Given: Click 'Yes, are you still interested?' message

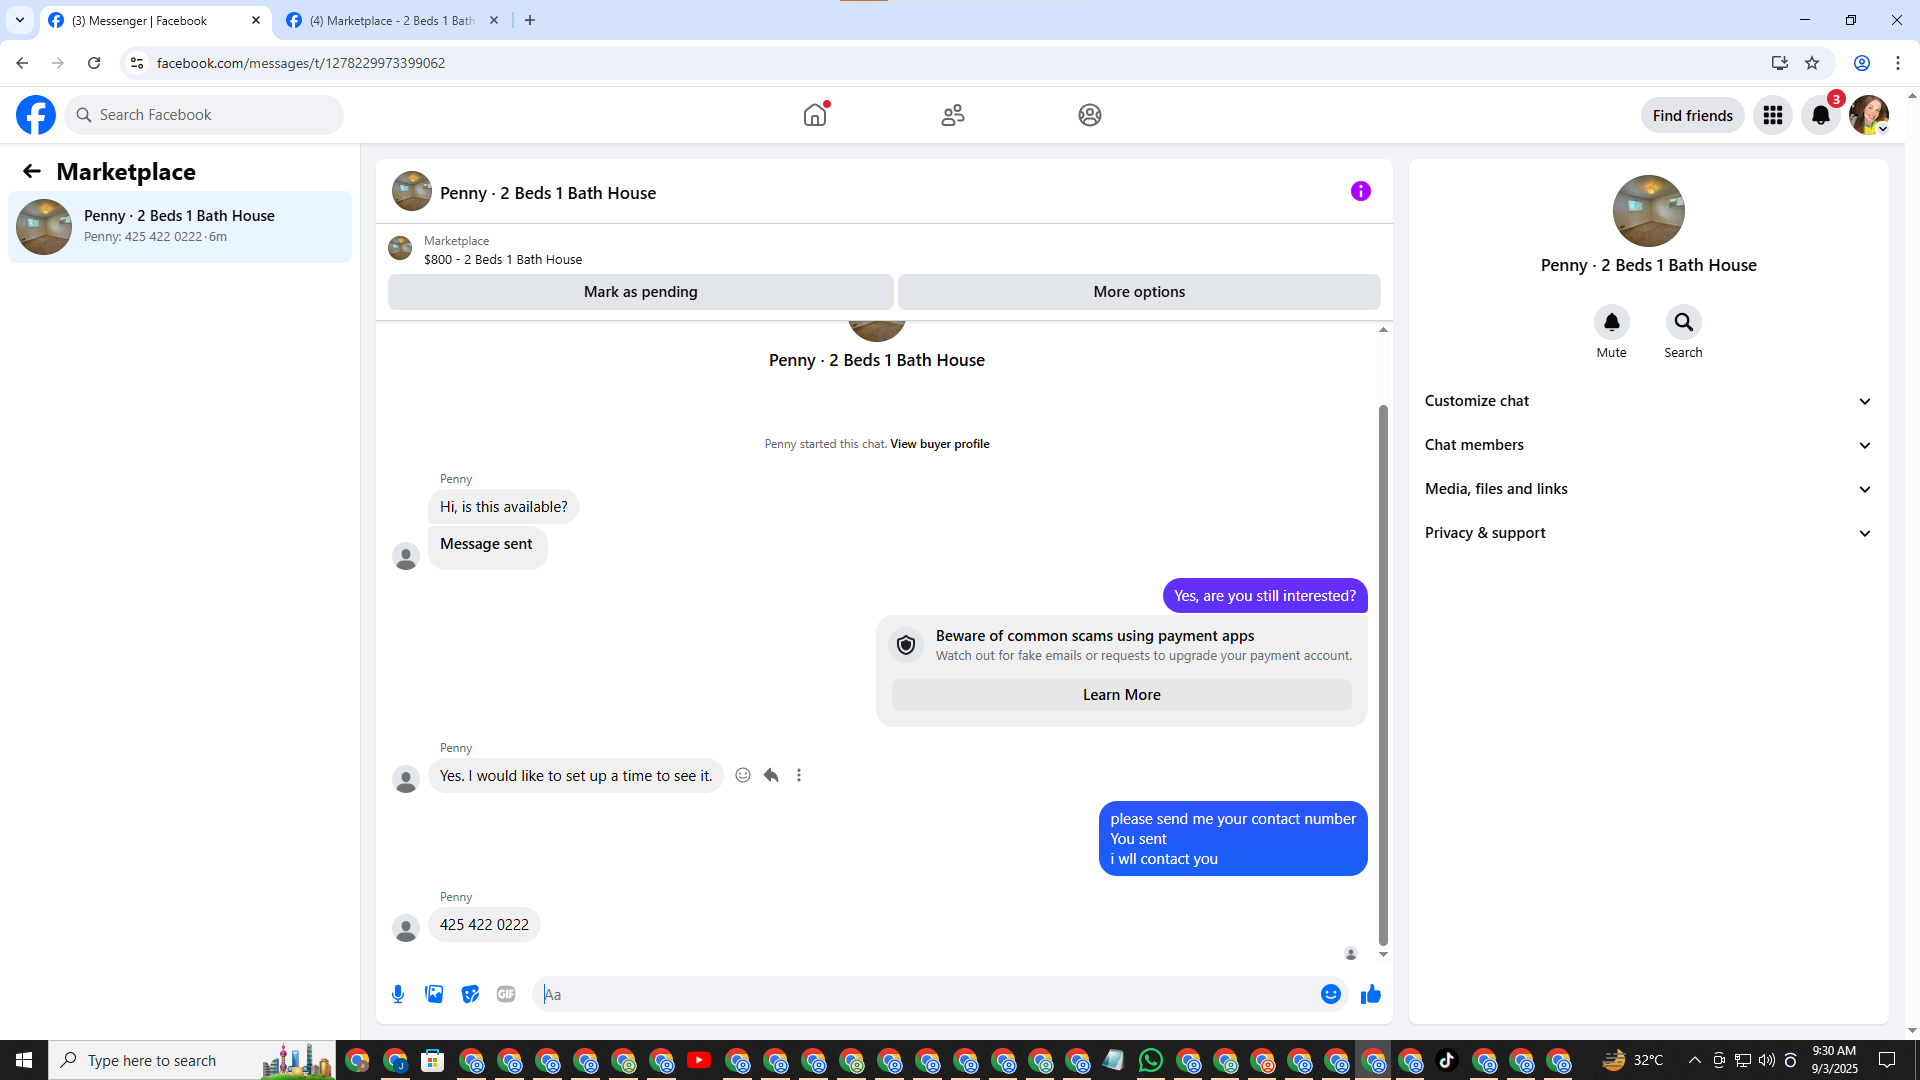Looking at the screenshot, I should [1265, 596].
